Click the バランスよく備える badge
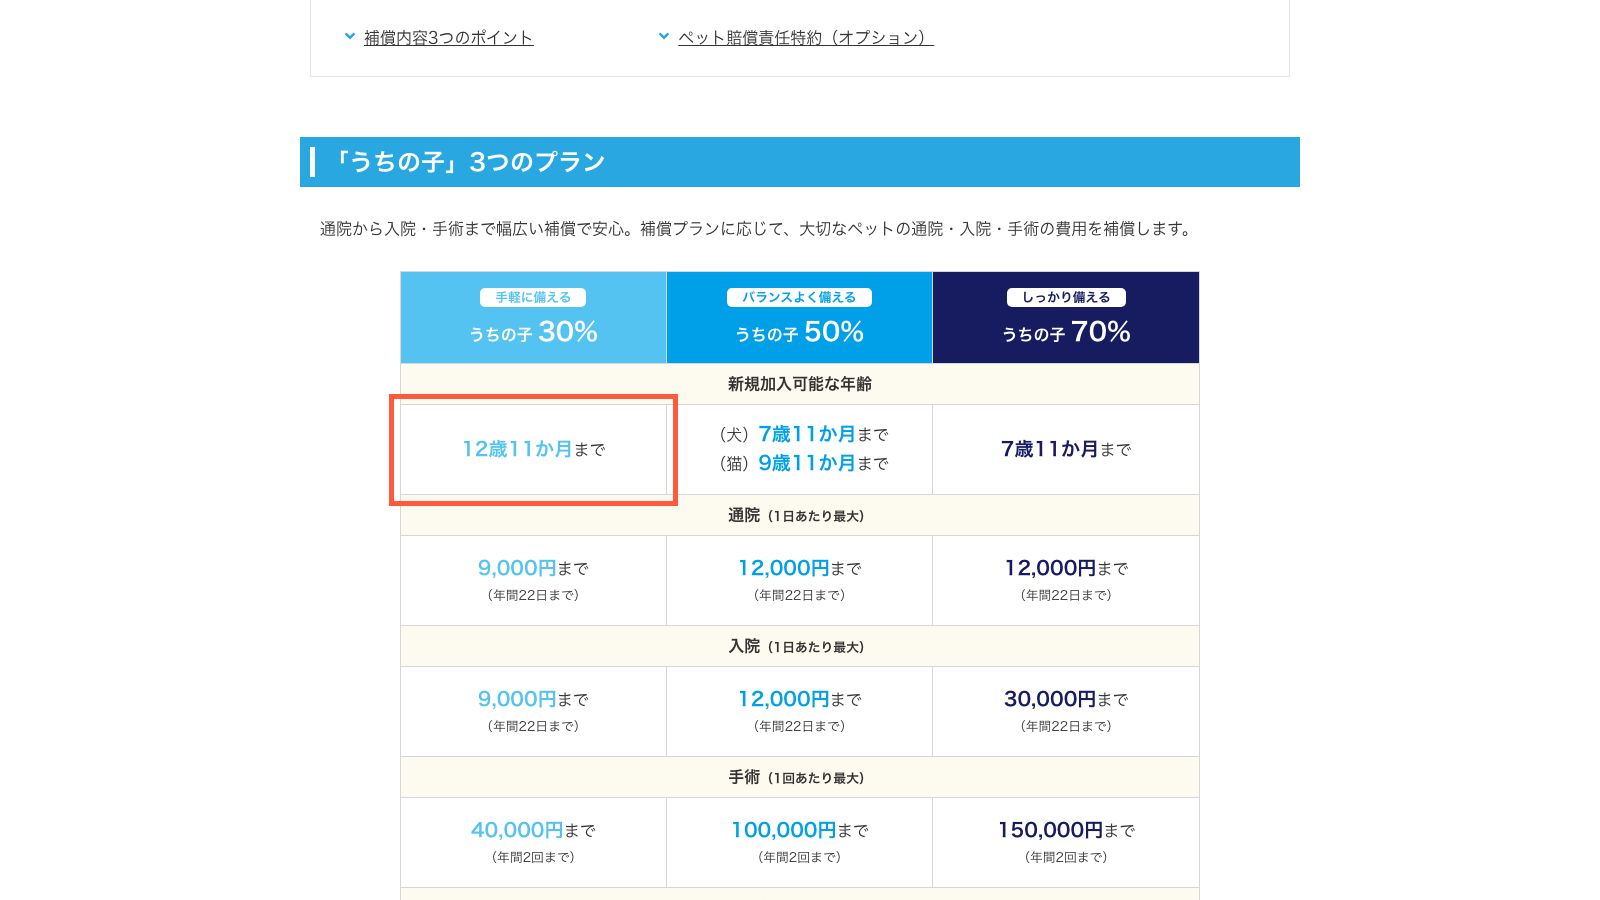This screenshot has height=900, width=1600. 799,297
